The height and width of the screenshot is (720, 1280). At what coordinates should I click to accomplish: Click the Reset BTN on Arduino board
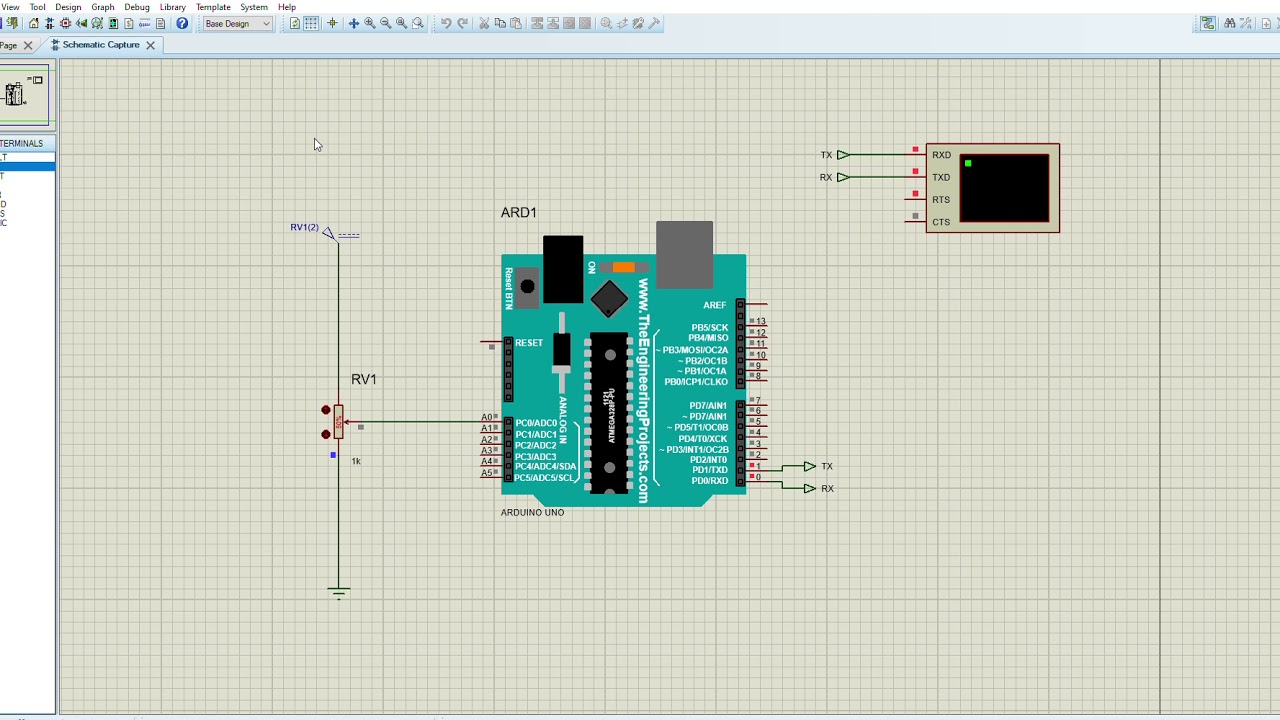point(527,287)
